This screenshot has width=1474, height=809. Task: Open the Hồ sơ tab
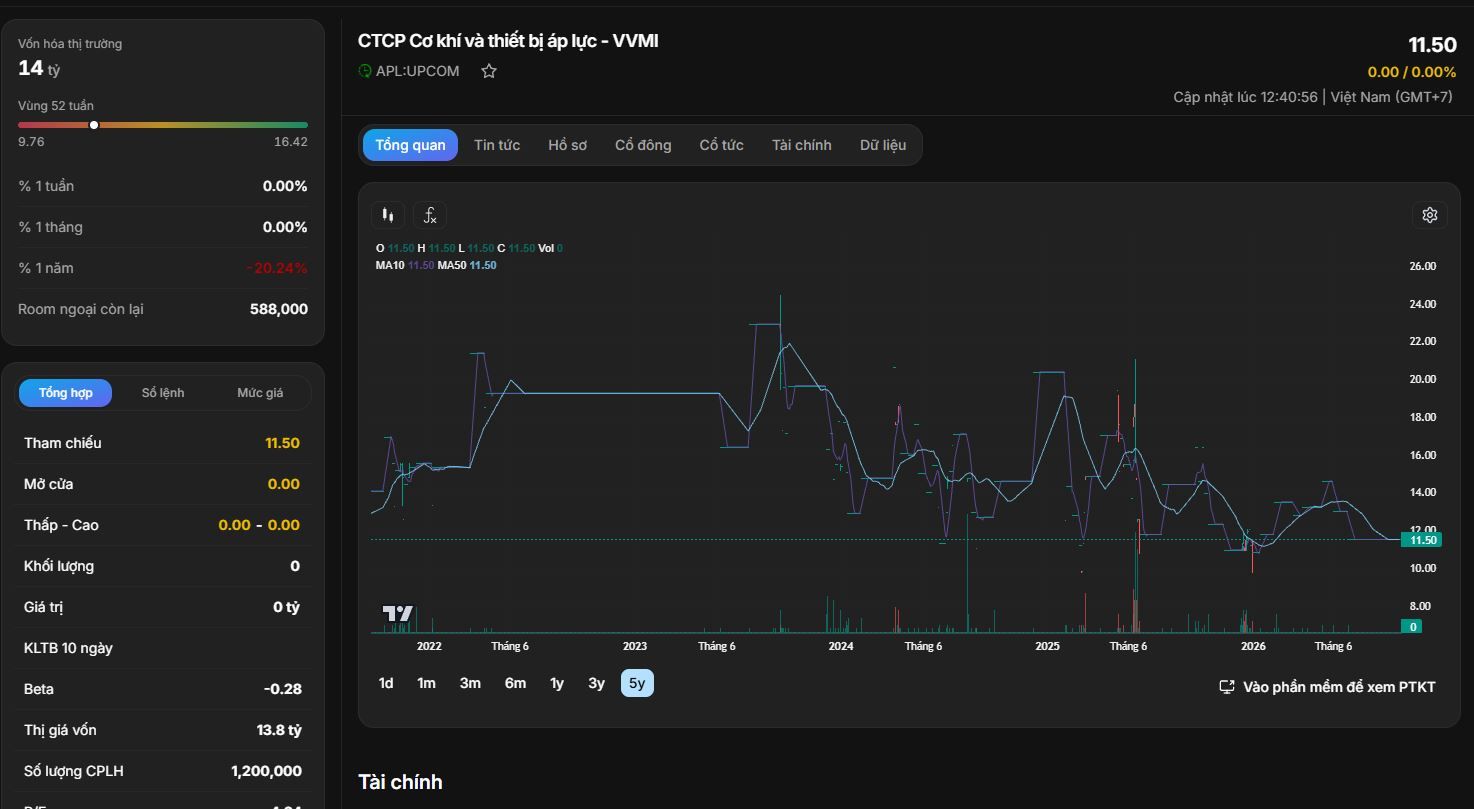click(x=567, y=145)
